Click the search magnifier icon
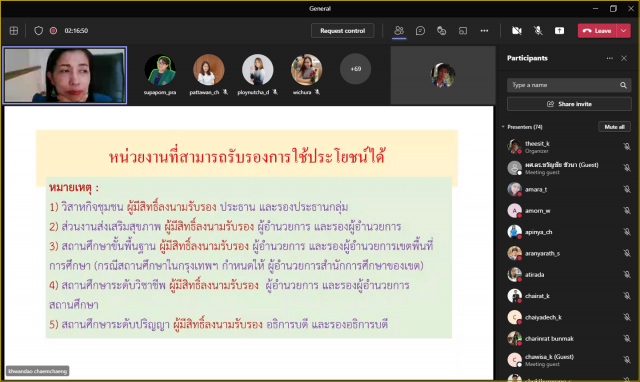The height and width of the screenshot is (382, 640). click(x=623, y=85)
